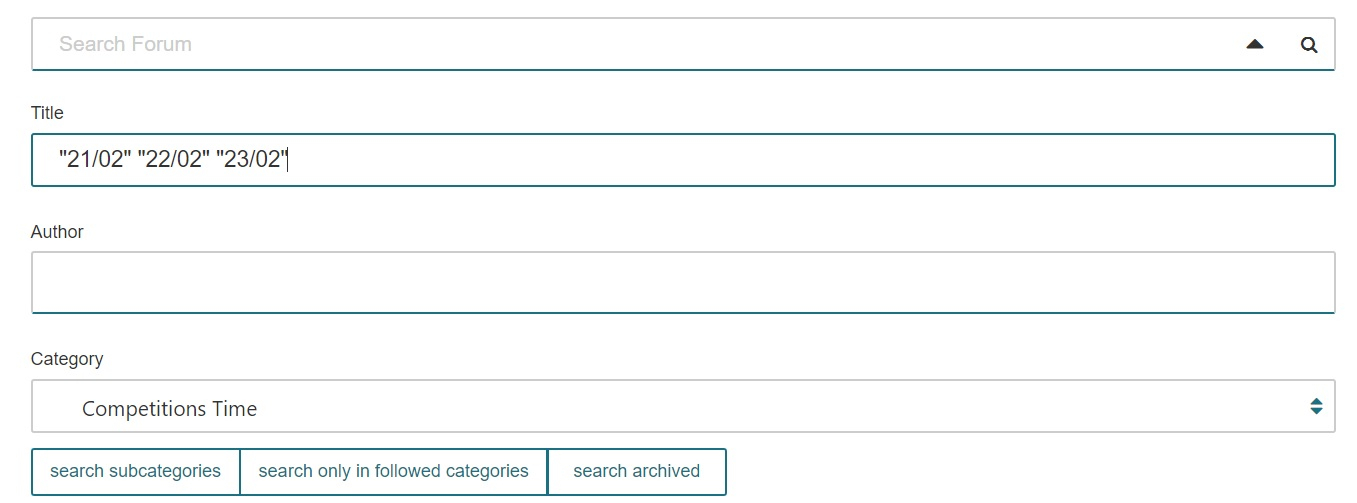1357x503 pixels.
Task: Enable search only in followed categories
Action: click(x=393, y=471)
